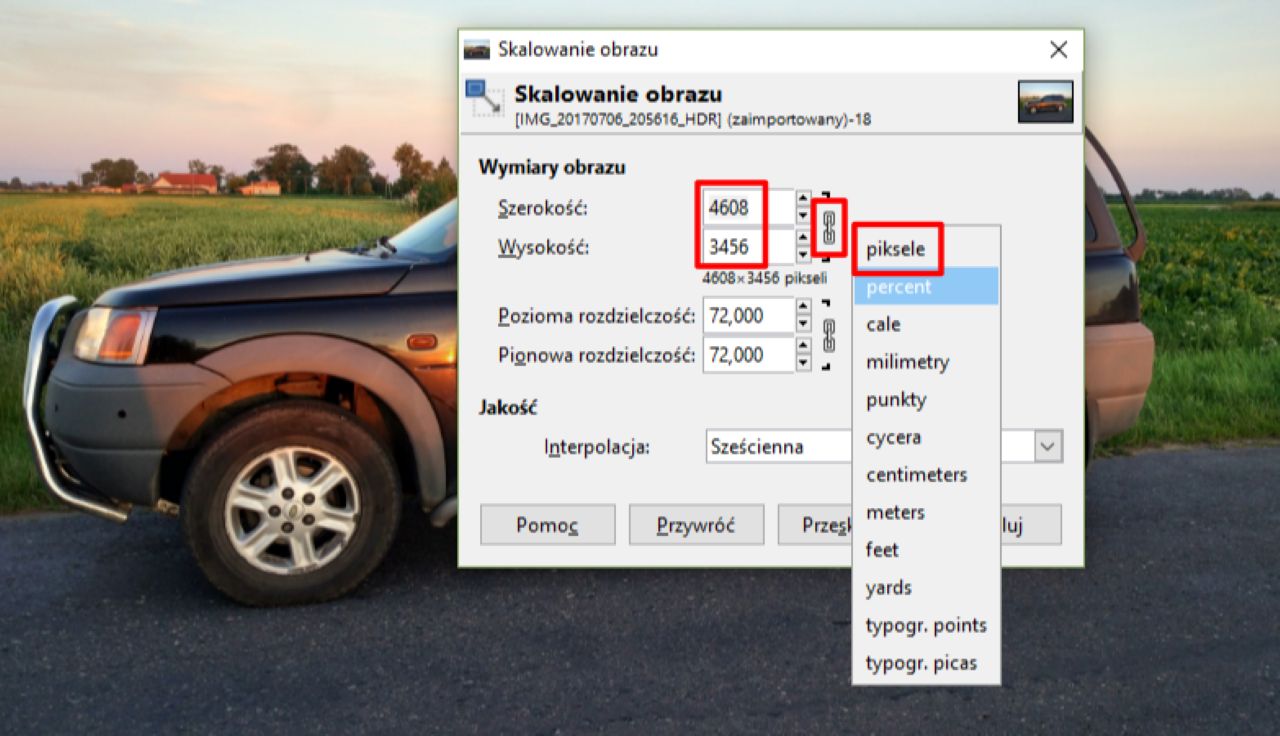Click the Interpolacja label

point(597,447)
